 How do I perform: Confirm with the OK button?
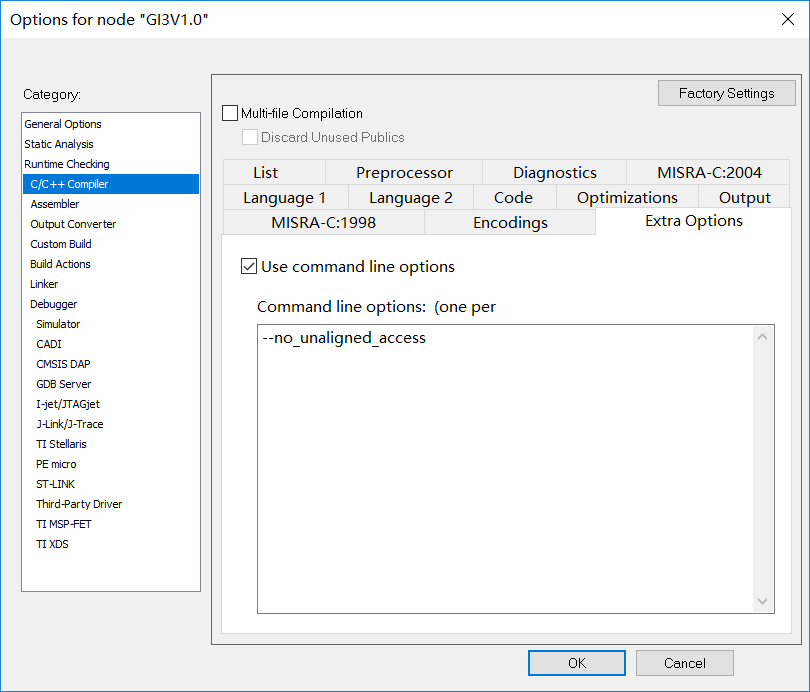[x=577, y=662]
